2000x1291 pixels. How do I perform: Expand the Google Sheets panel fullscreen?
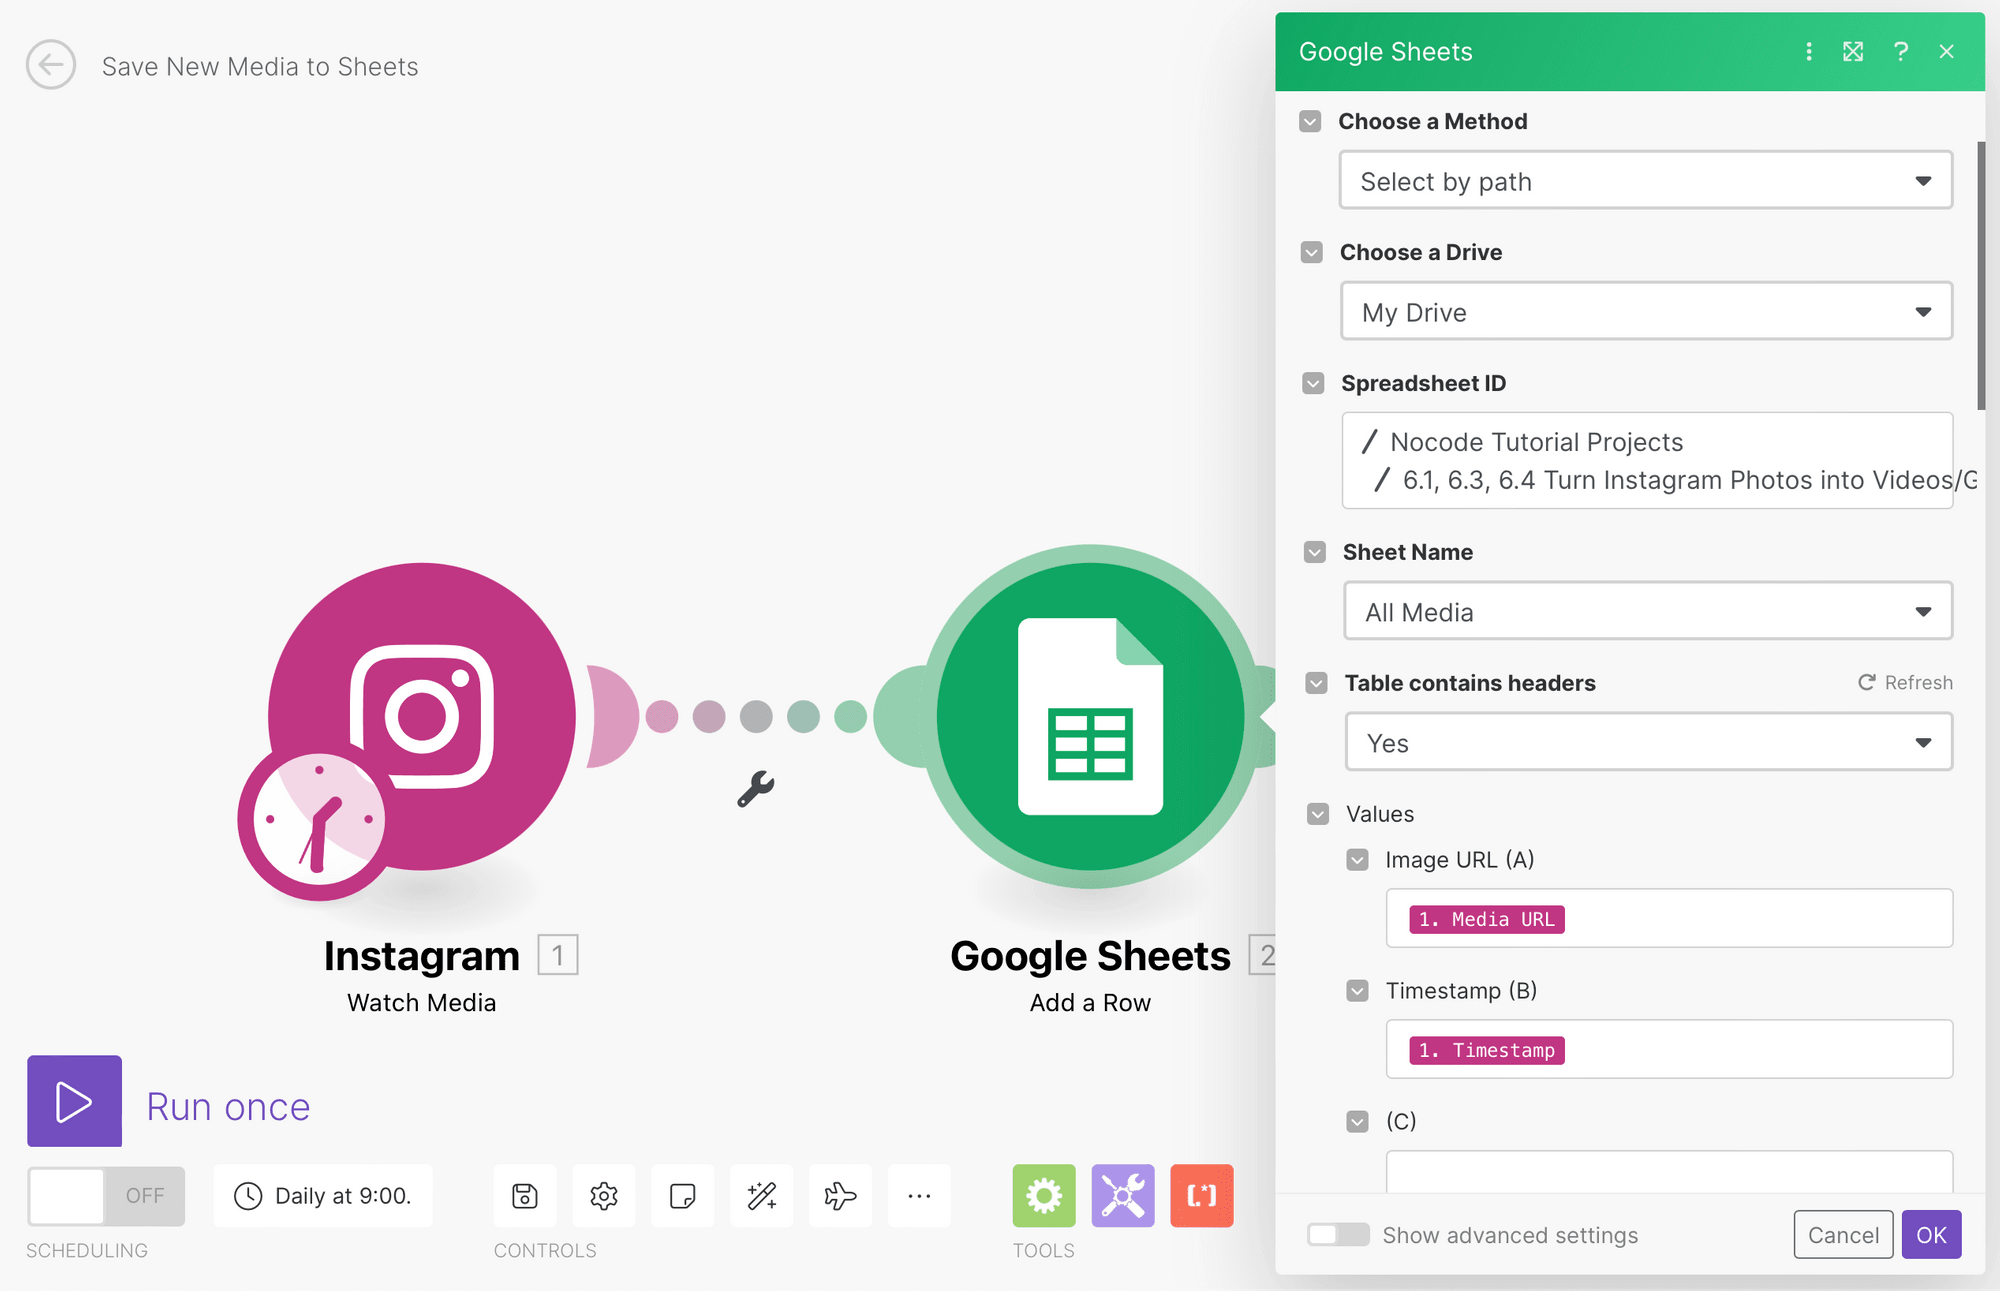1853,52
